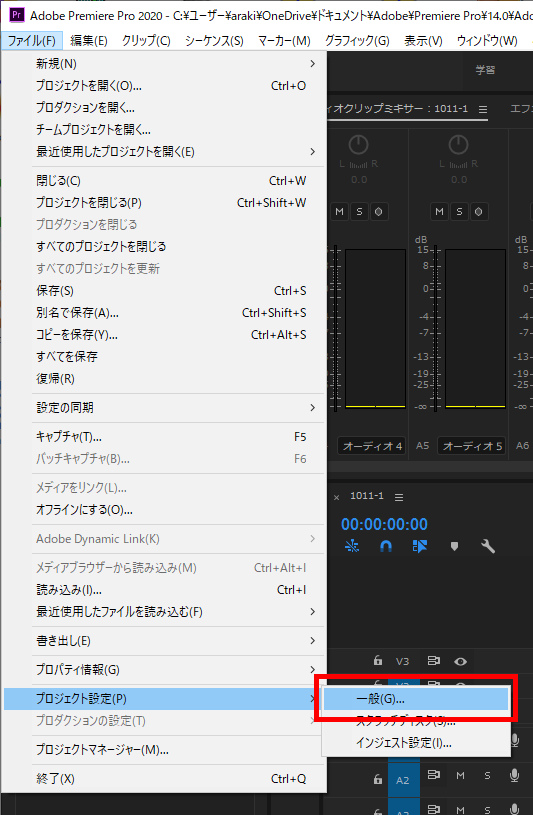533x815 pixels.
Task: Toggle the lock on track V3
Action: [x=378, y=661]
